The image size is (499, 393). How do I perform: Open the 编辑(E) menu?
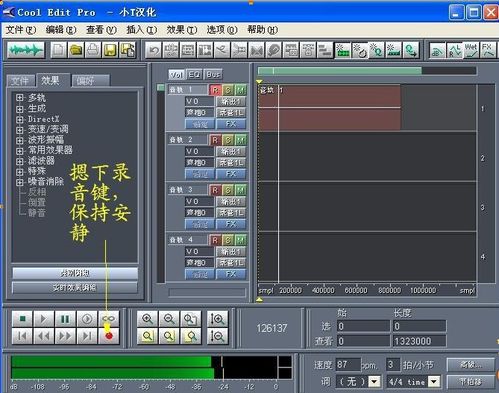(61, 30)
